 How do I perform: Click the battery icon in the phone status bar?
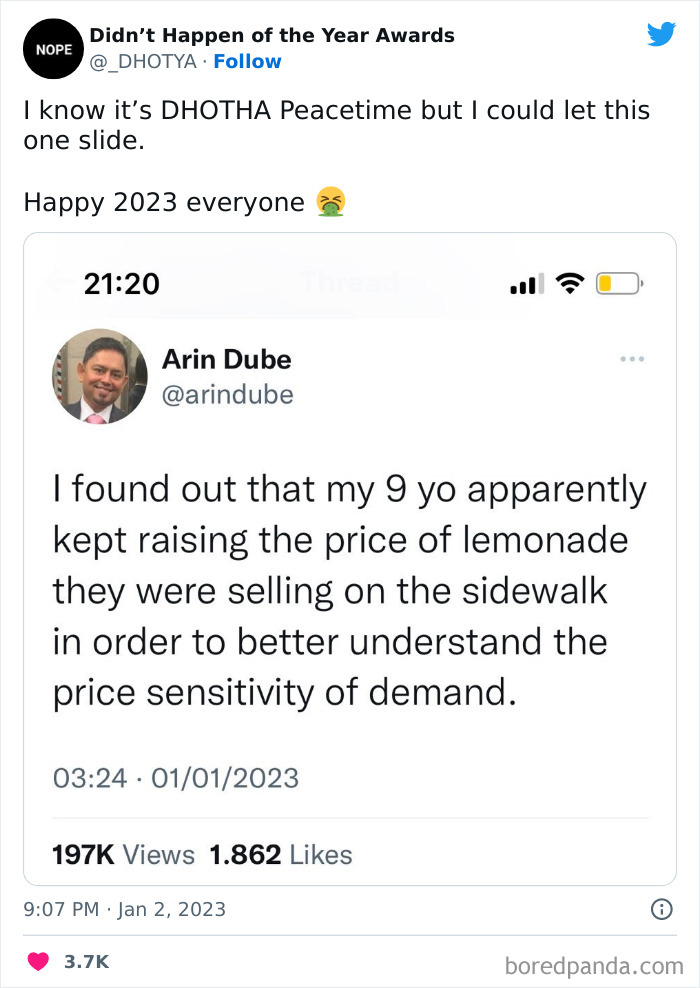click(x=618, y=284)
